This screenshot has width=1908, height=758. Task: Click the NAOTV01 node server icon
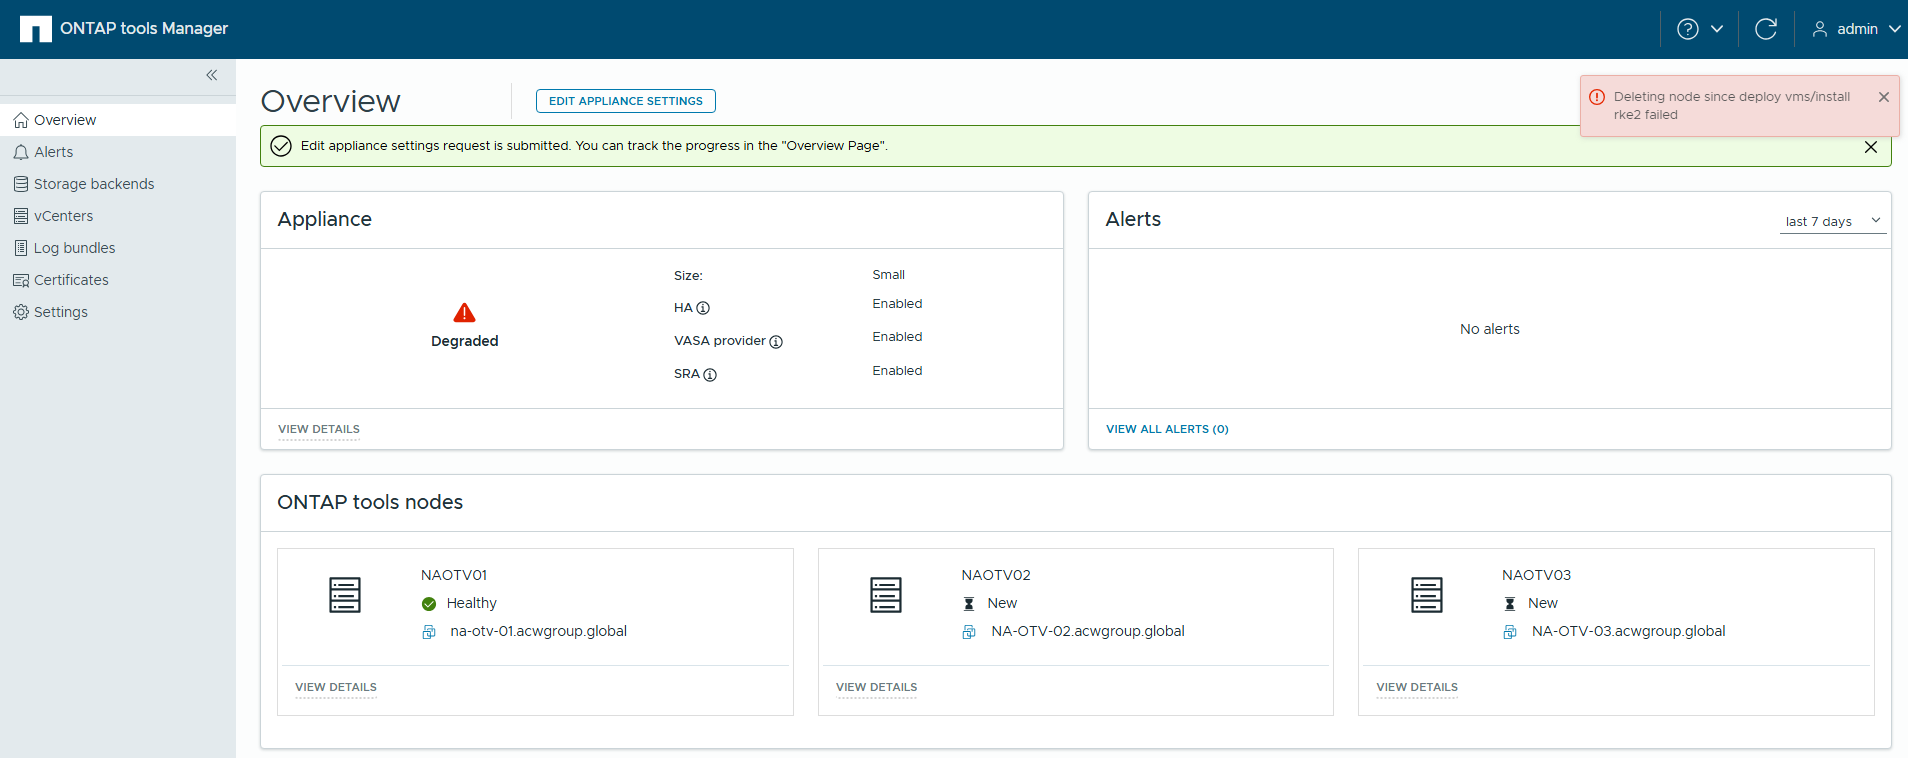(x=345, y=595)
